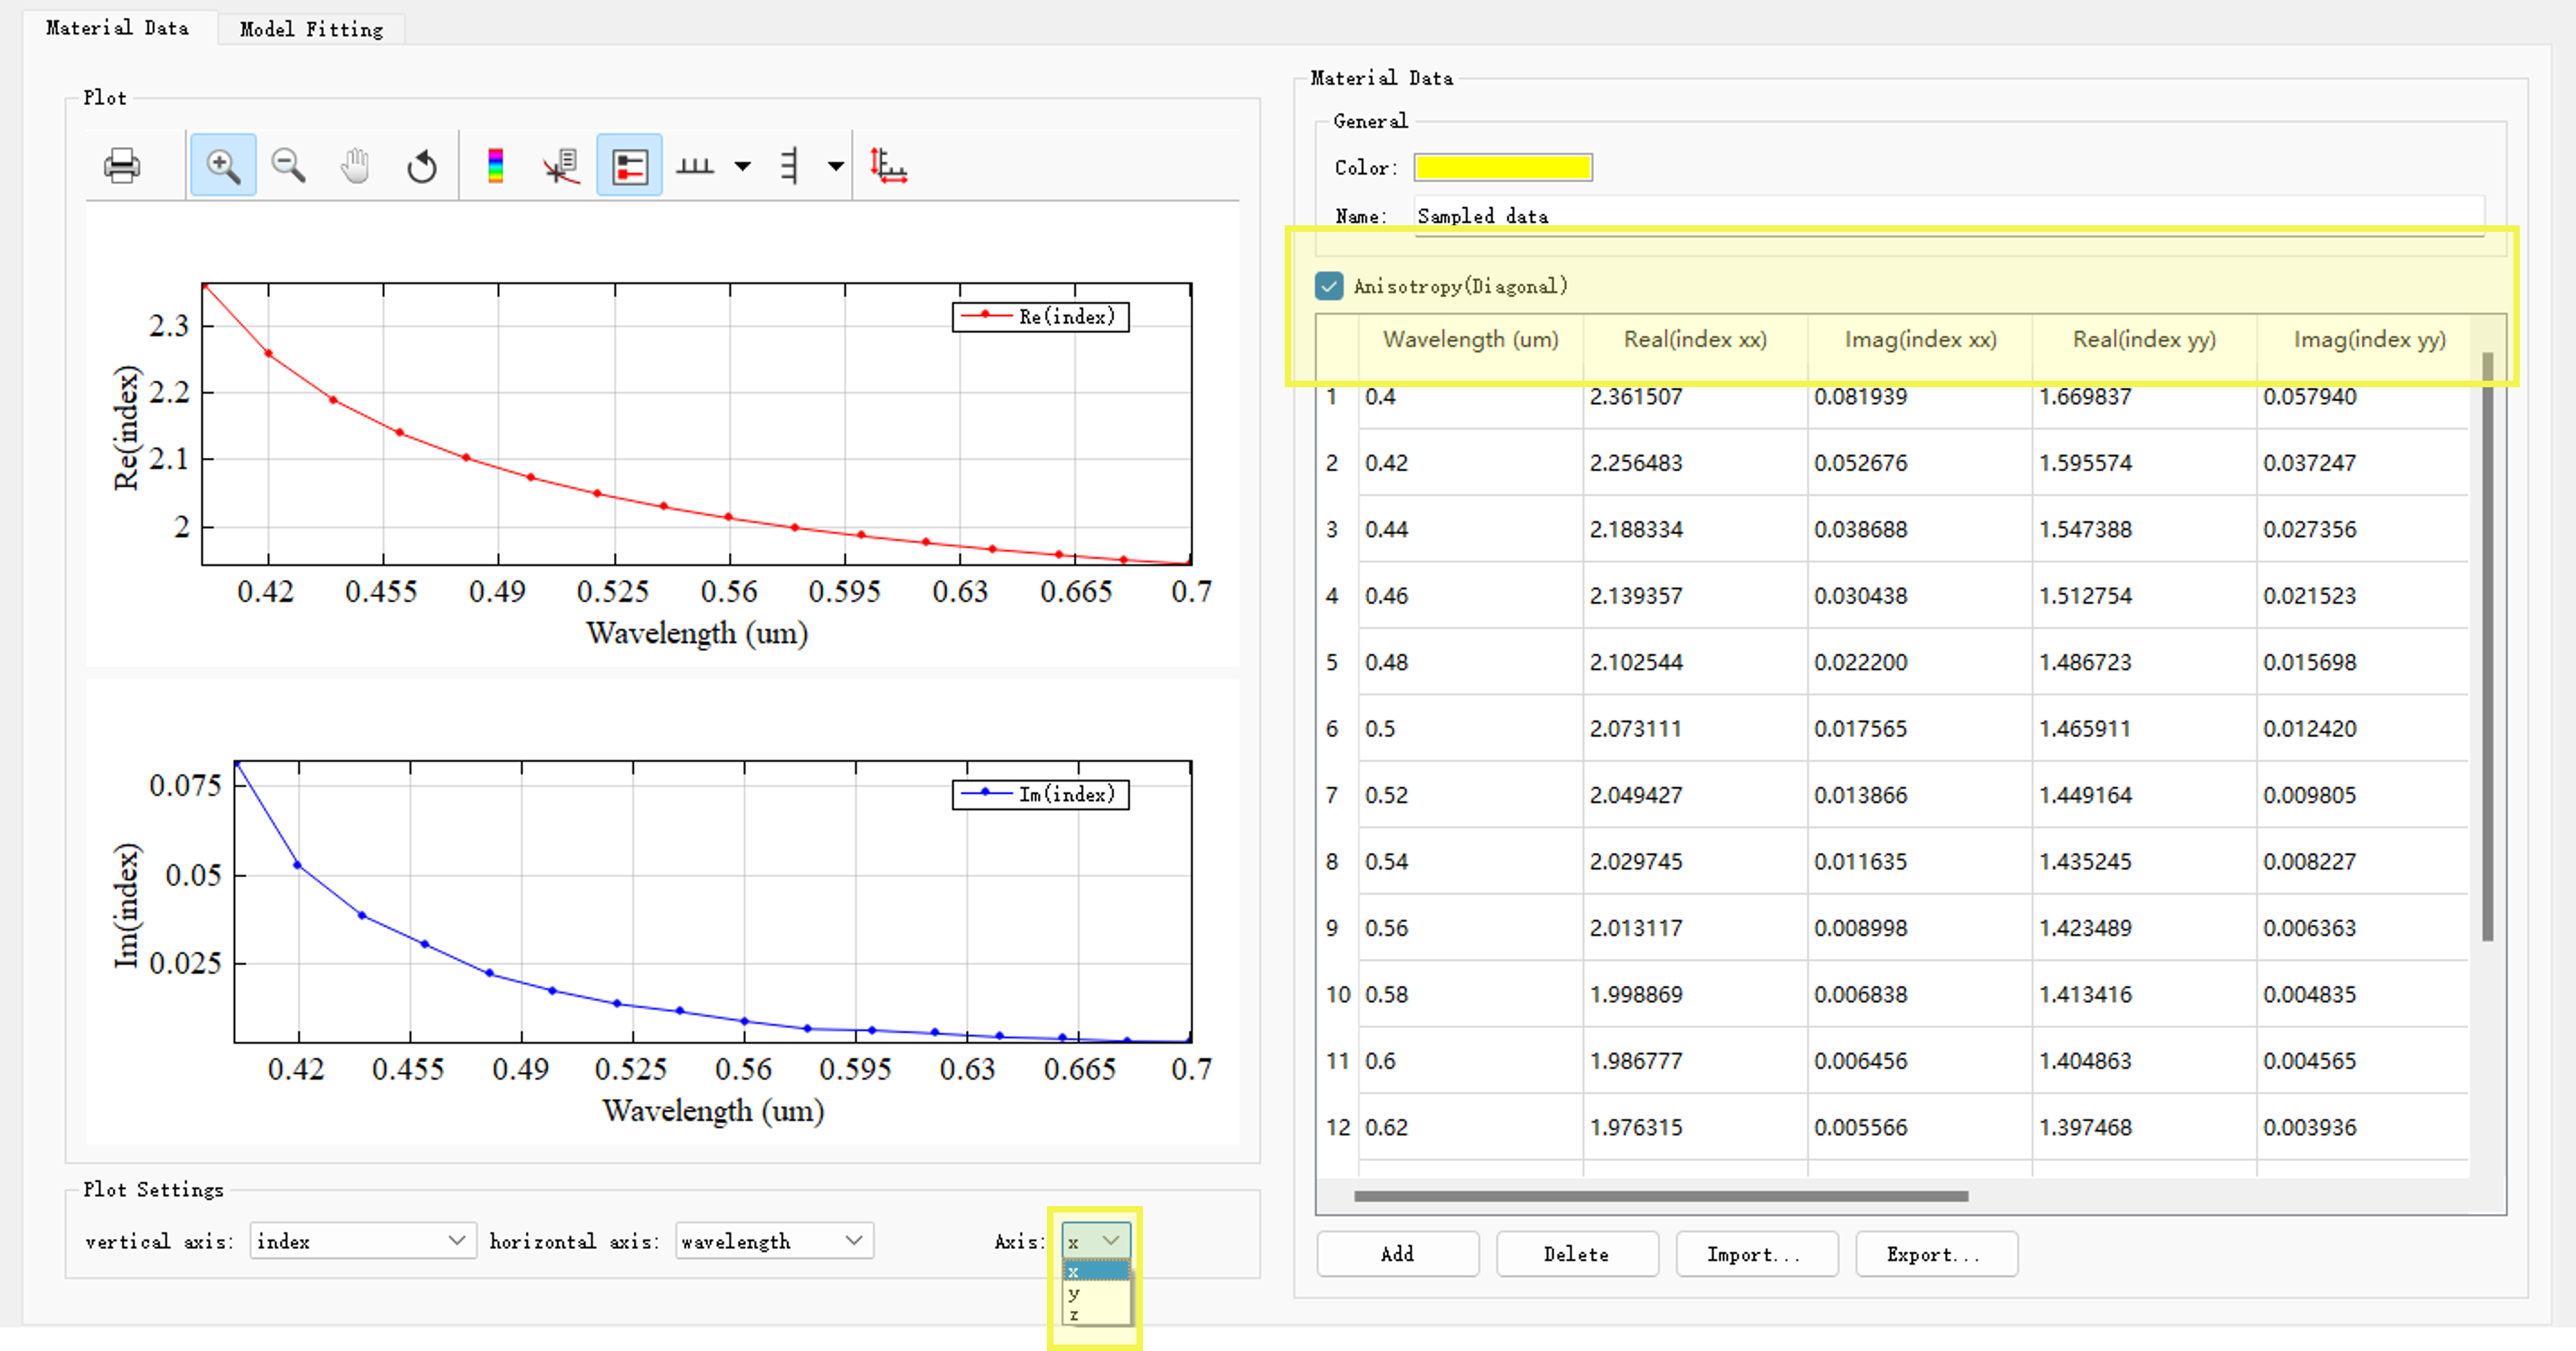Select the pan hand tool
The width and height of the screenshot is (2576, 1351).
(x=355, y=165)
